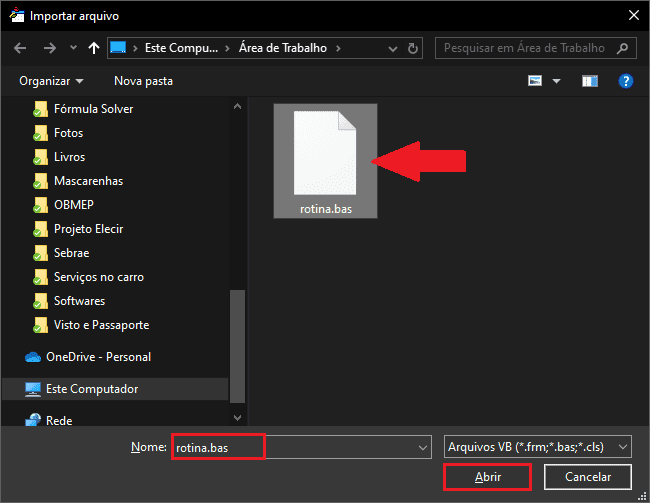Screen dimensions: 650x503
Task: Click the Forward navigation arrow
Action: [x=49, y=47]
